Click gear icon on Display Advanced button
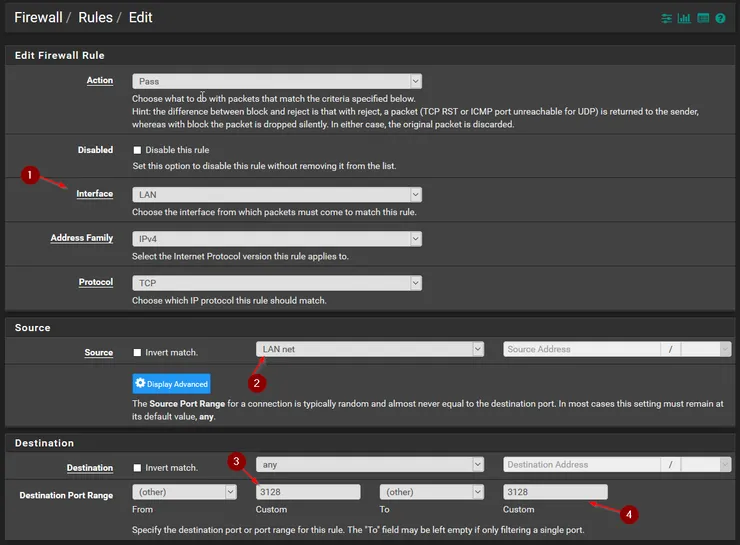 141,383
